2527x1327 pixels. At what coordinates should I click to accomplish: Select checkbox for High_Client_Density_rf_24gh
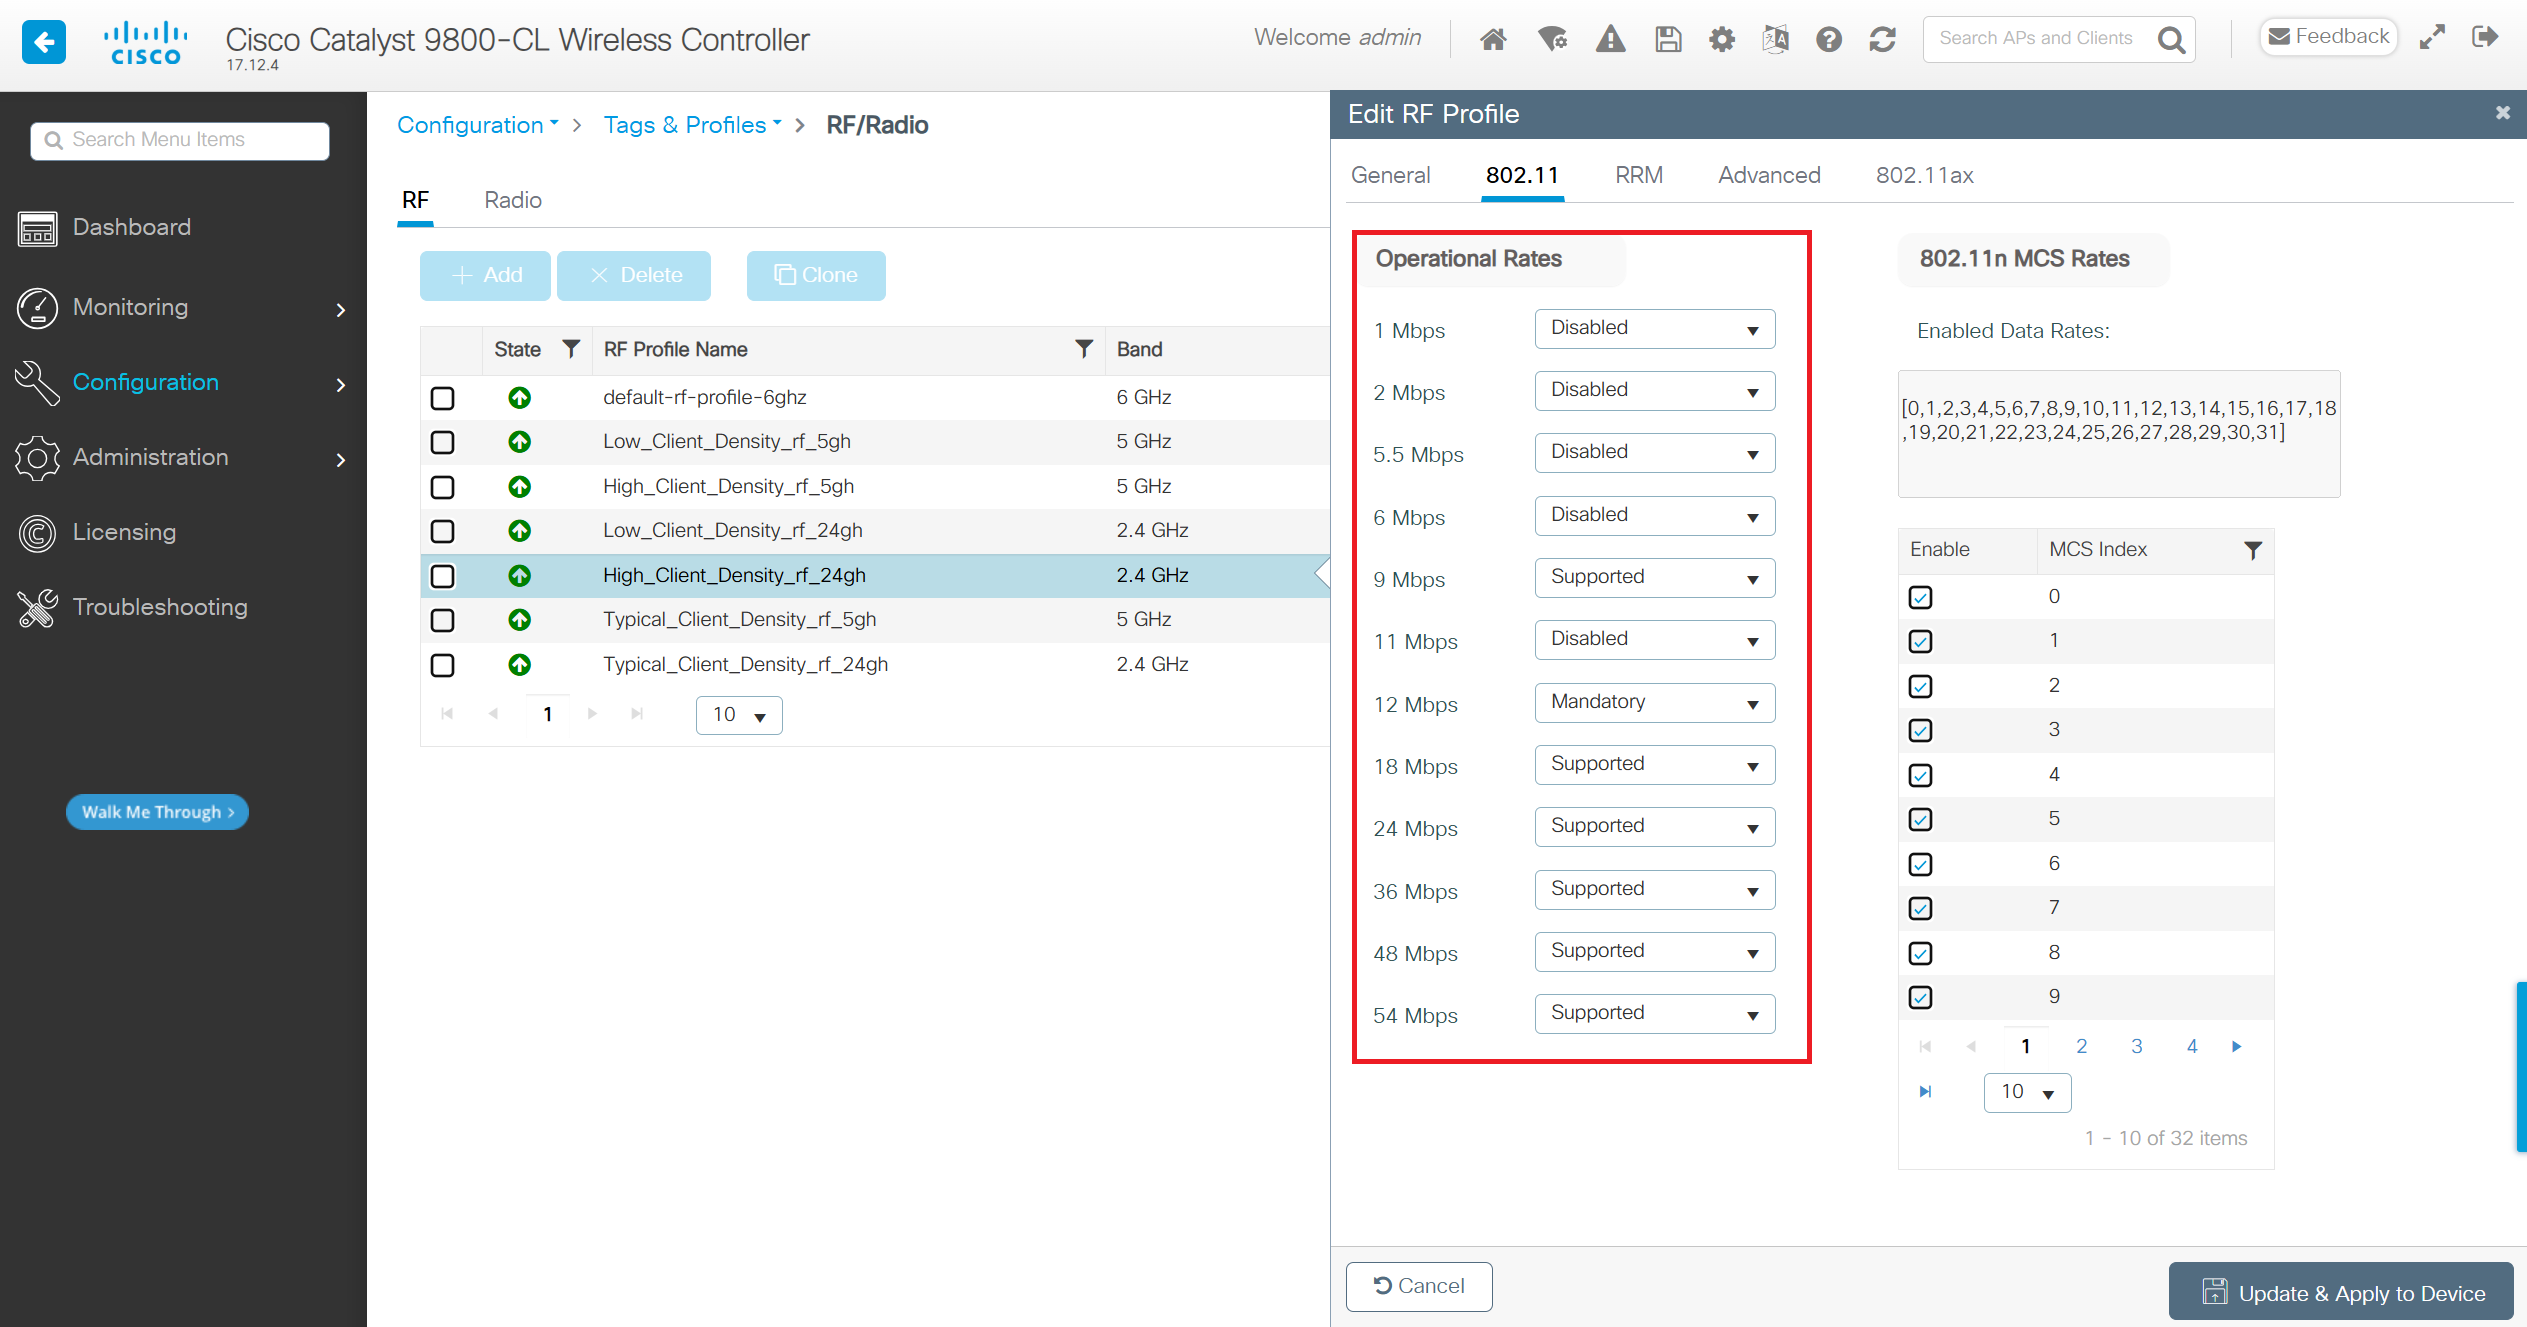coord(442,576)
